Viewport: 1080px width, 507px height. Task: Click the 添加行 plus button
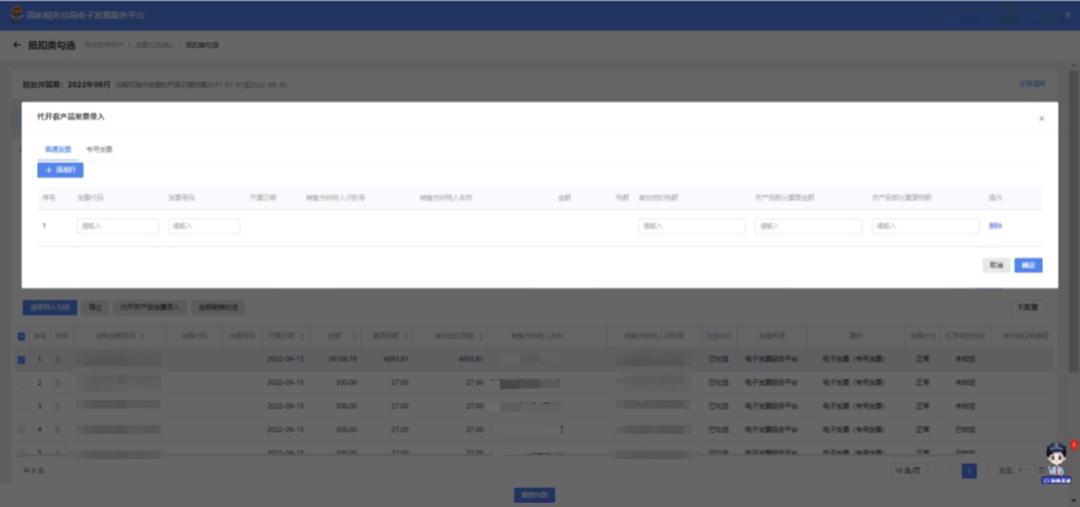(60, 170)
